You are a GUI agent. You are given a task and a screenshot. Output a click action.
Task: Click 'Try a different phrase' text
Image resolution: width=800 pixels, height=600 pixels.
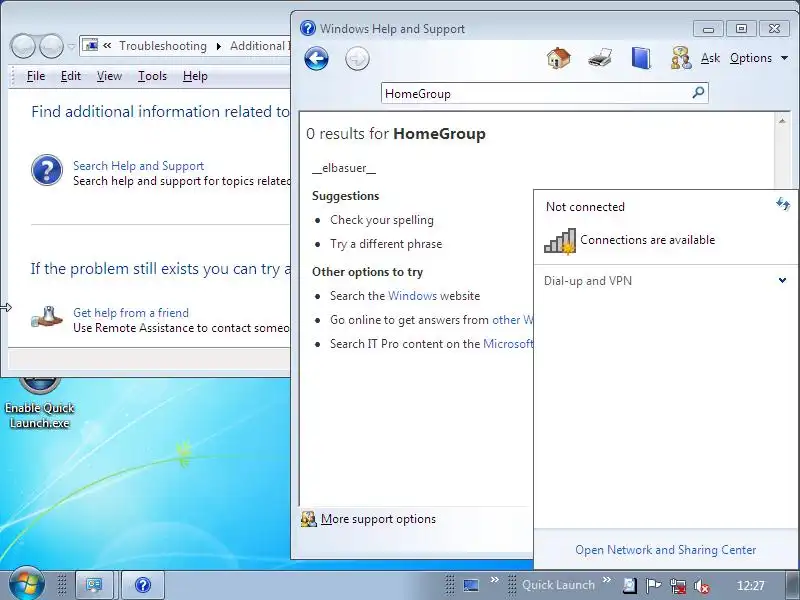386,244
